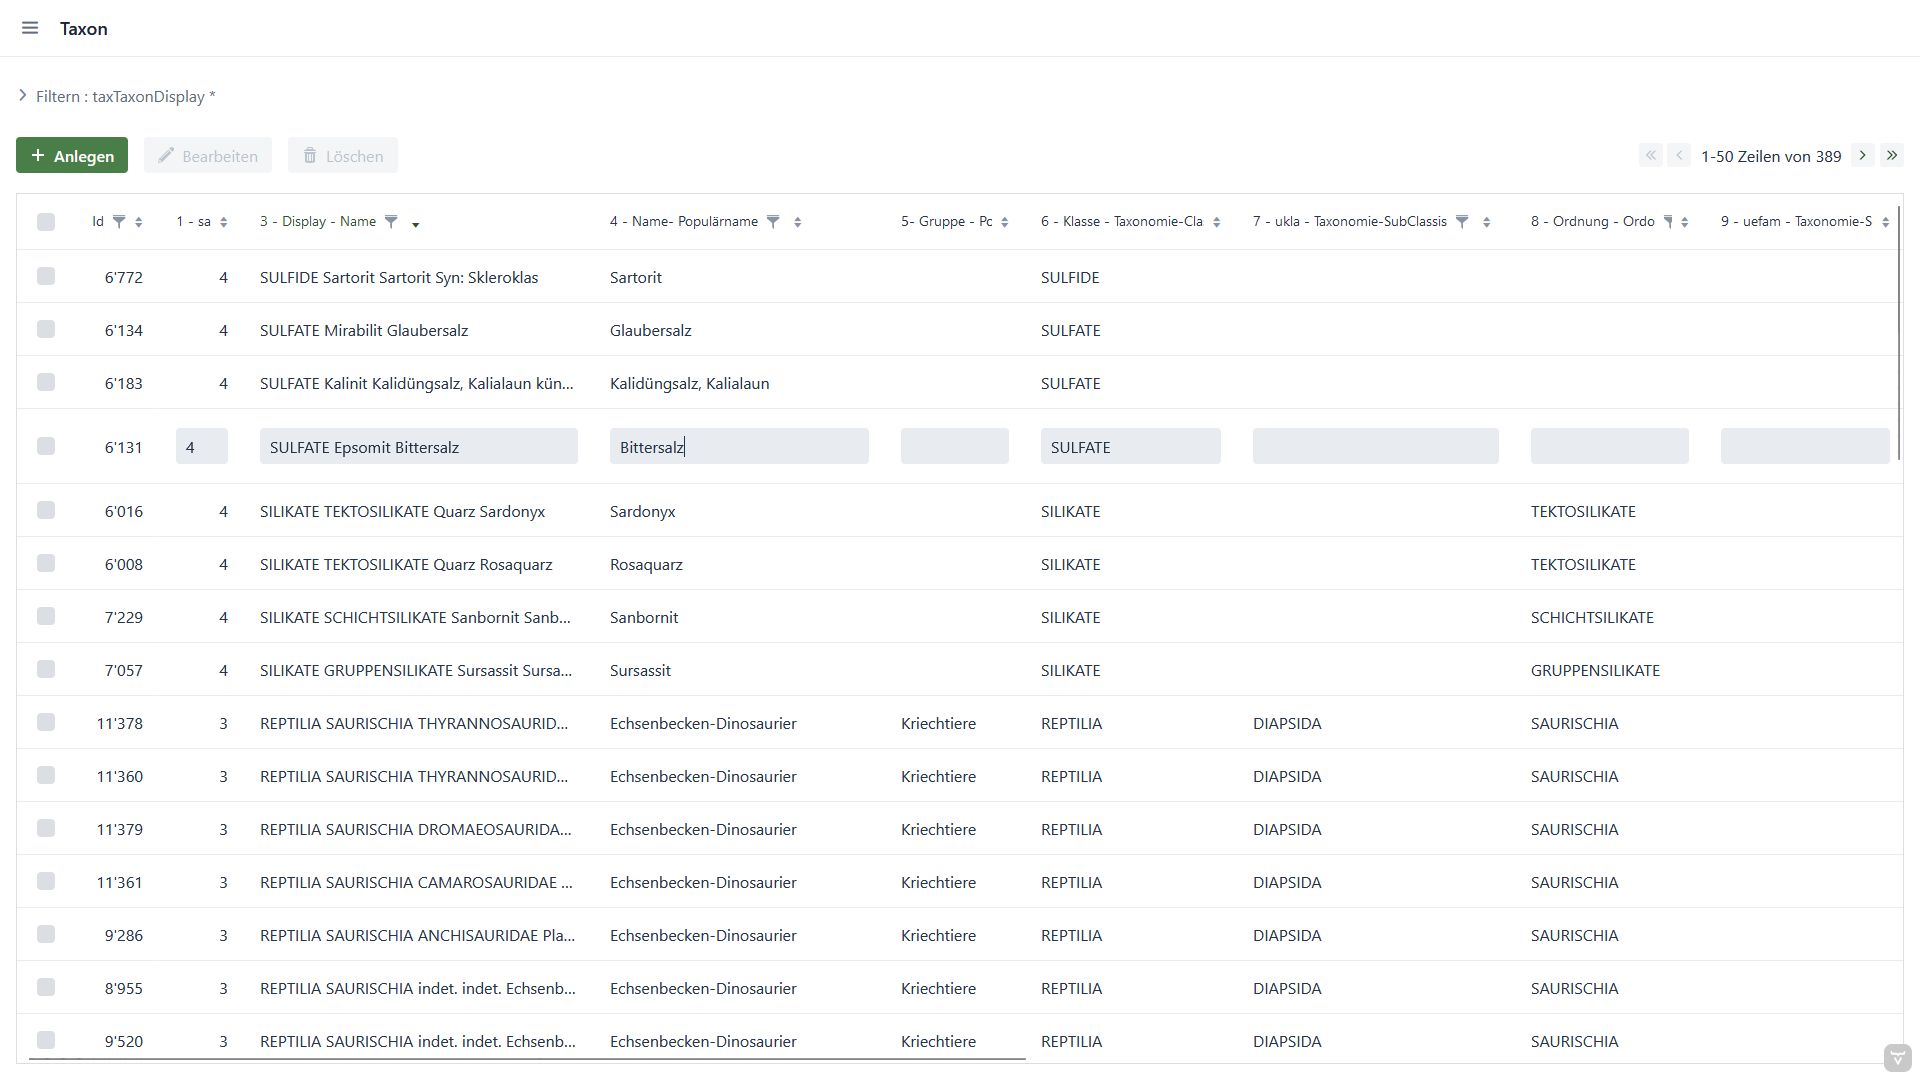Click clear-filter icon at bottom right corner
Image resolution: width=1920 pixels, height=1080 pixels.
click(x=1897, y=1058)
